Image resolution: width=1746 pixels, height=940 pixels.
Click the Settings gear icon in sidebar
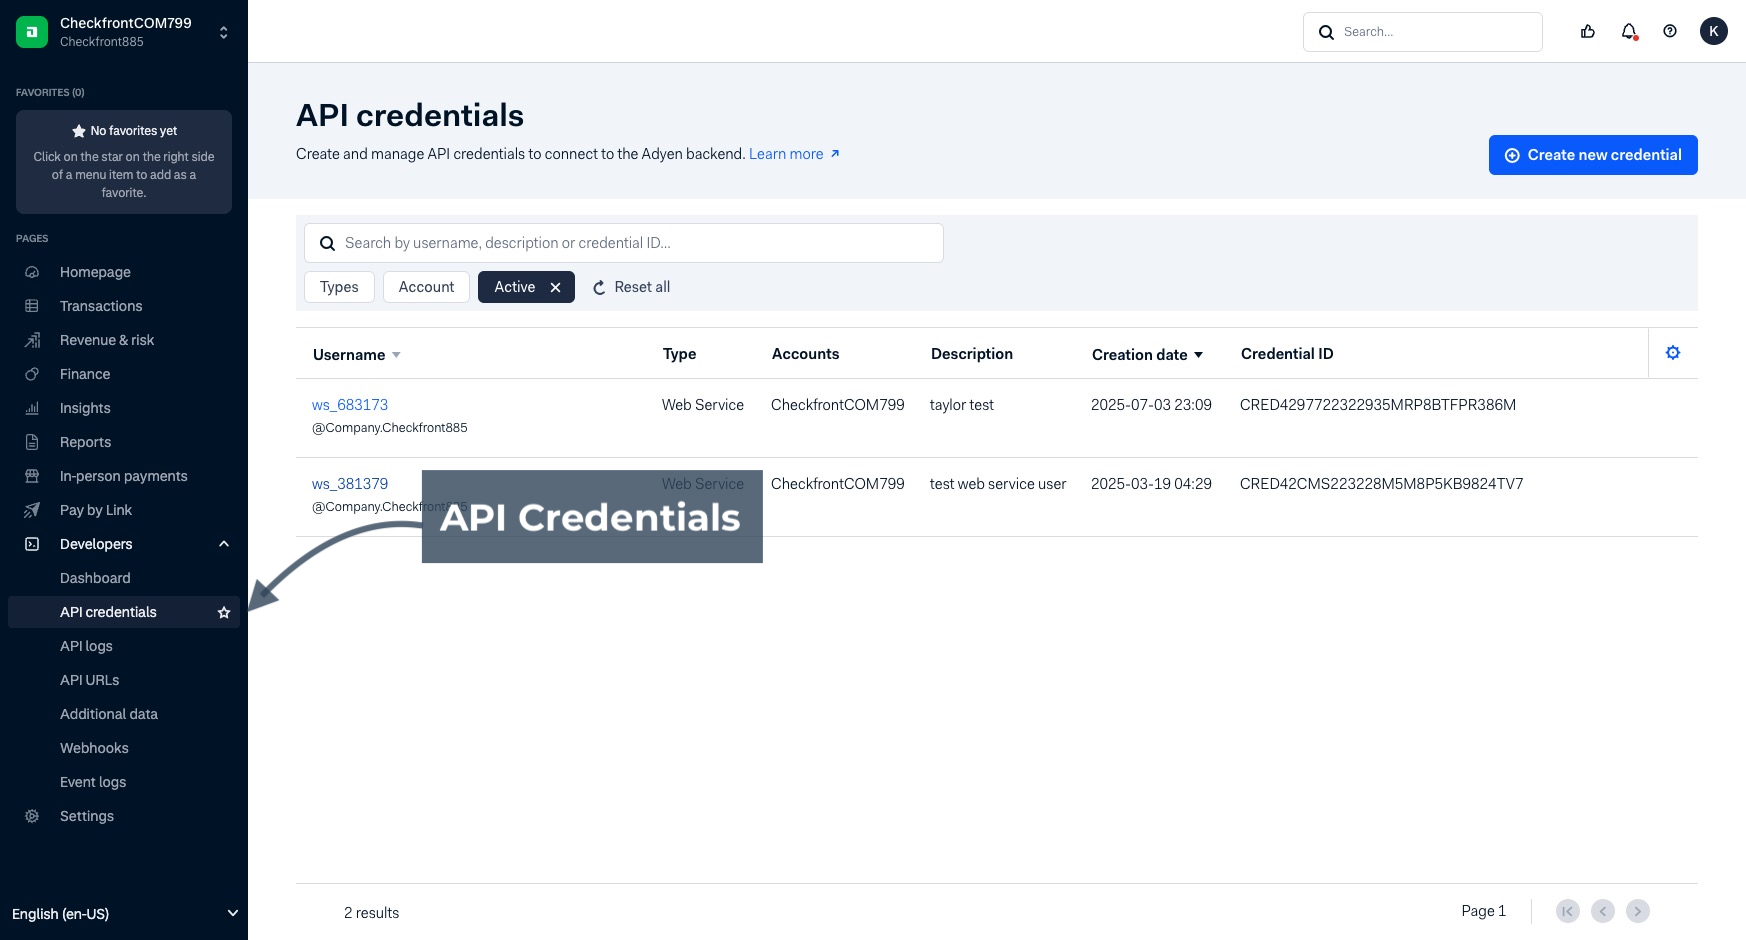tap(32, 816)
